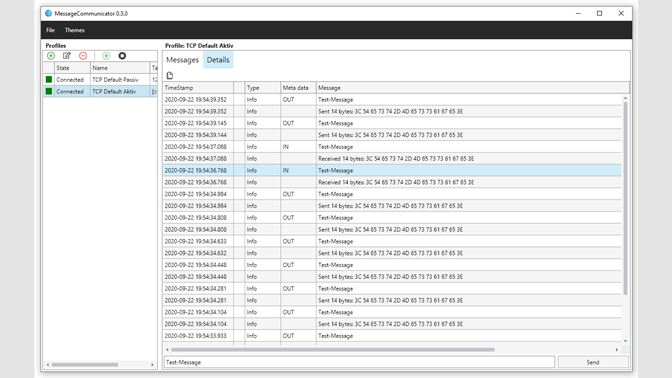The width and height of the screenshot is (672, 378).
Task: Minimize the MessageCommunicator window
Action: click(x=578, y=13)
